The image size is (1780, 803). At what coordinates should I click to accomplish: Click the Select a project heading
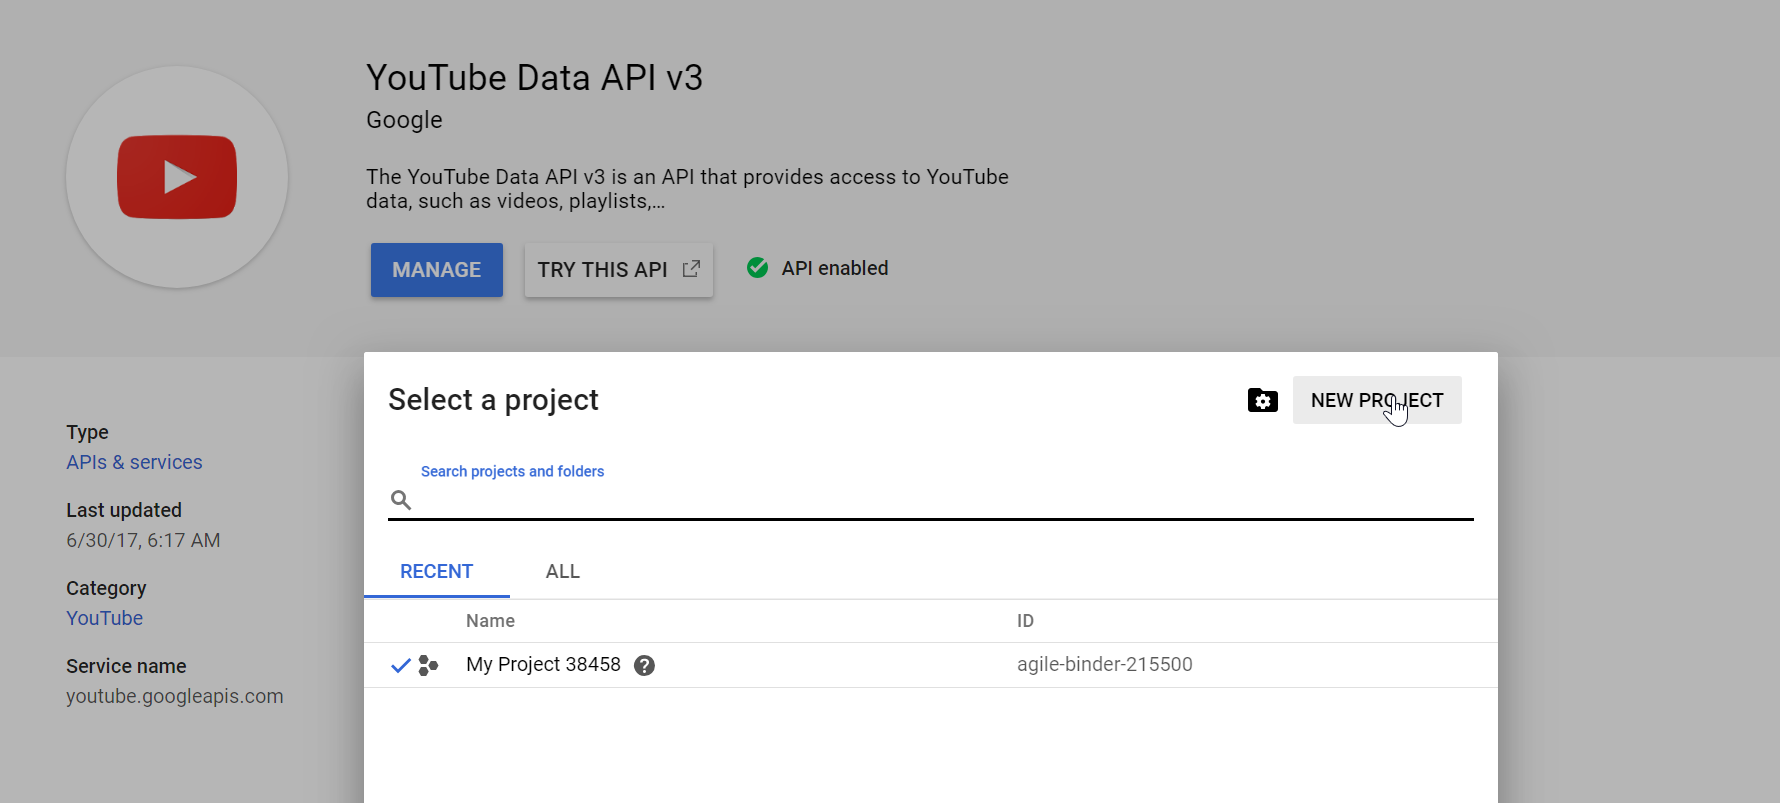point(493,400)
